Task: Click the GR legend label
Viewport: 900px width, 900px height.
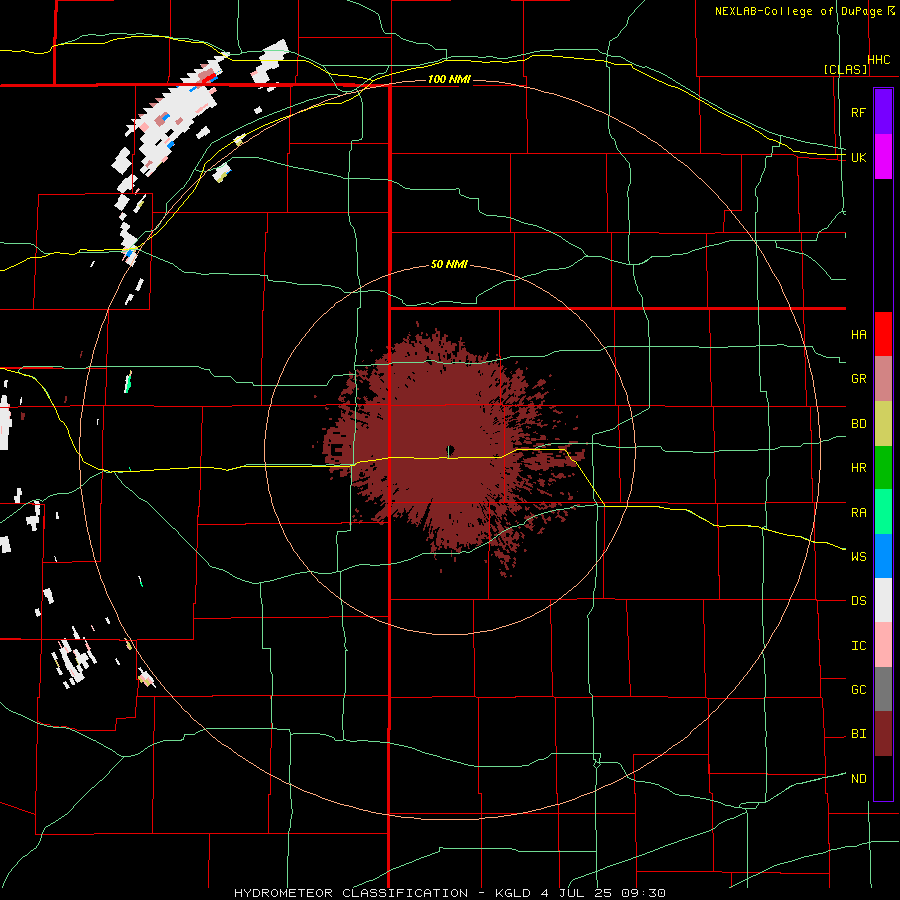Action: 858,379
